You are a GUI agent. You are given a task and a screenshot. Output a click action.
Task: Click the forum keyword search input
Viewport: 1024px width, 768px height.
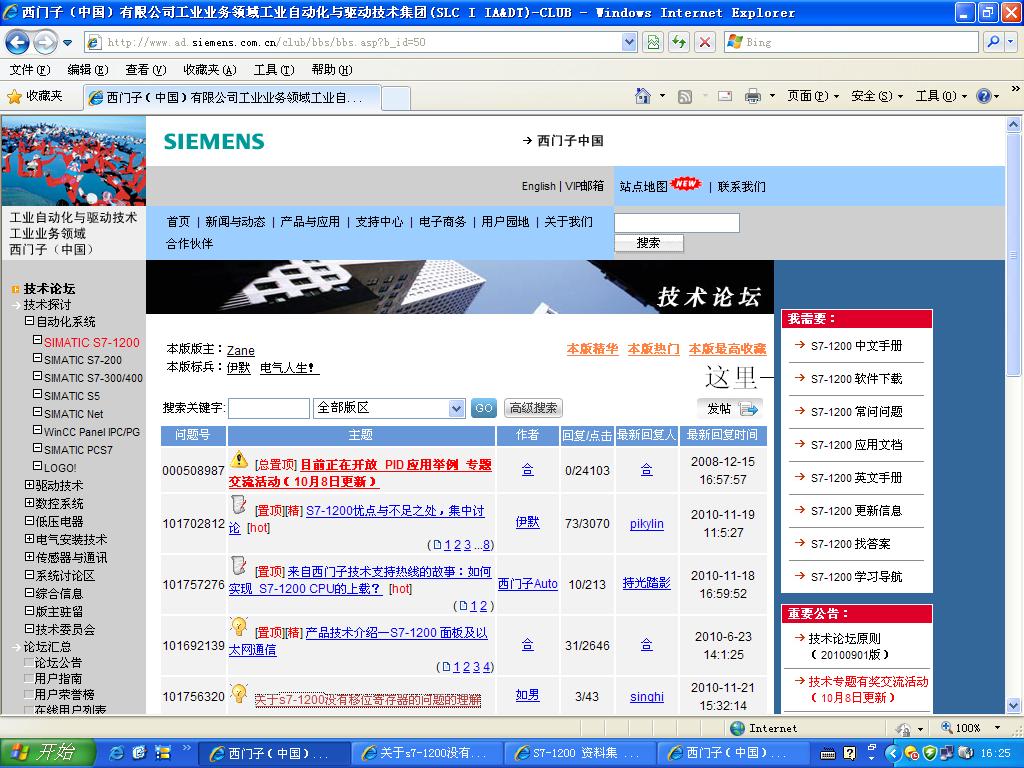tap(268, 408)
